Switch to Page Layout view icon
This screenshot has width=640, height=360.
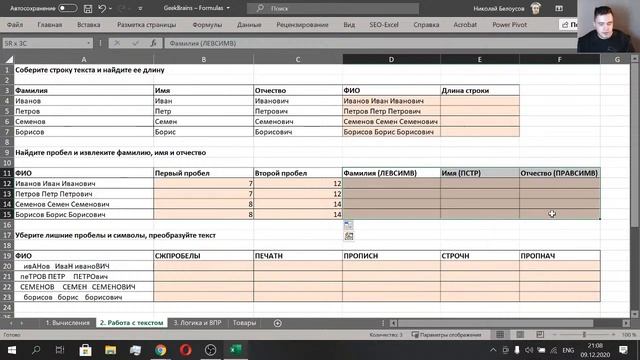point(520,335)
